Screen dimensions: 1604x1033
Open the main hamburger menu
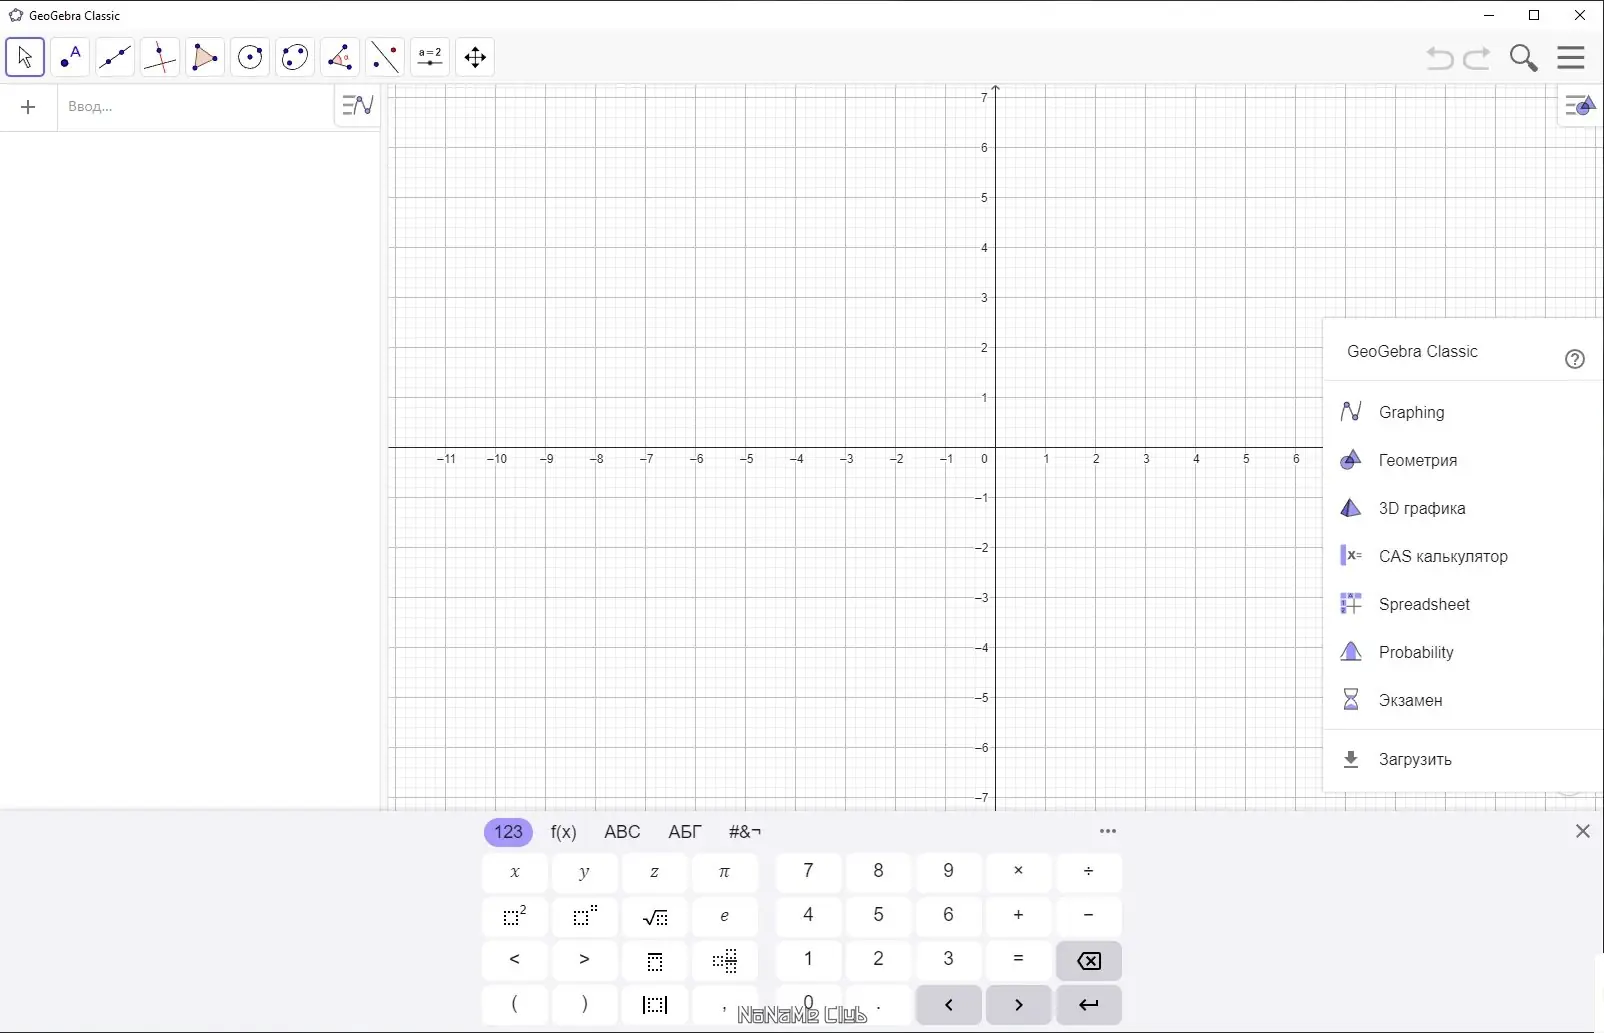pos(1571,57)
